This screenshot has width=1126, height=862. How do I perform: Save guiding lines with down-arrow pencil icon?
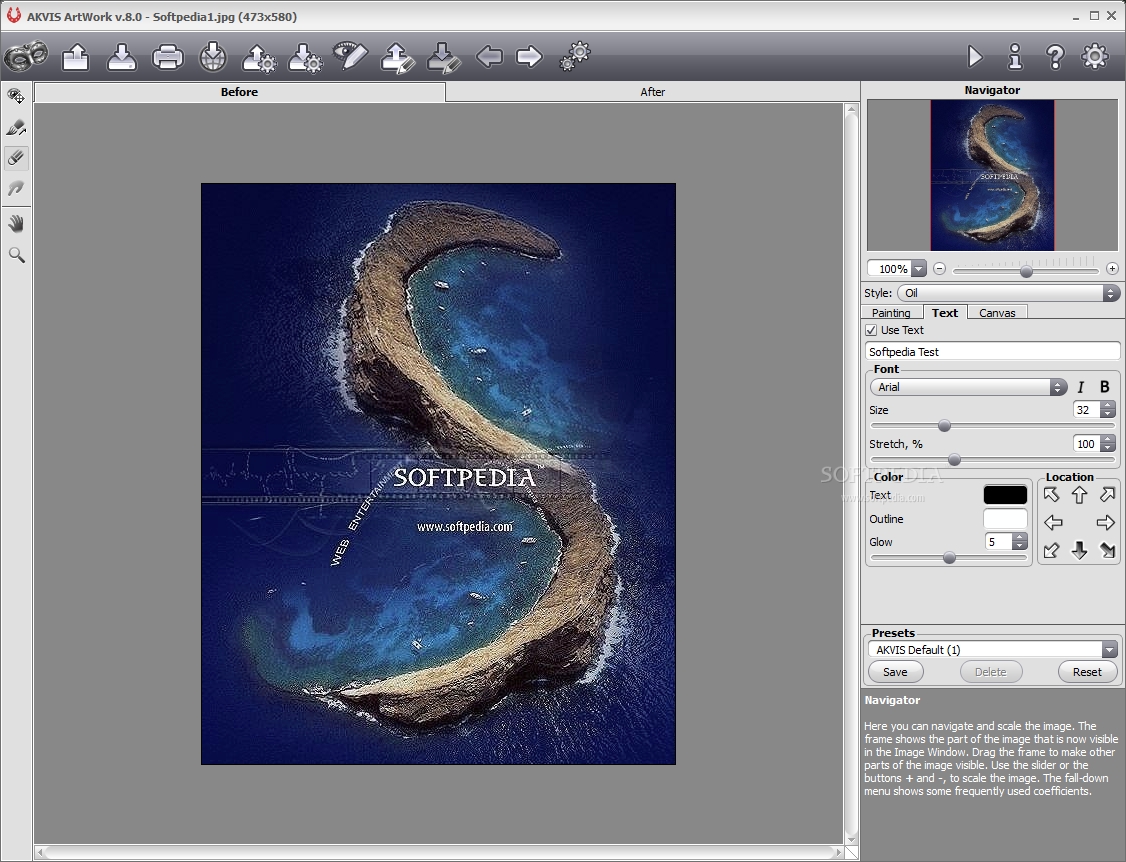(x=443, y=57)
